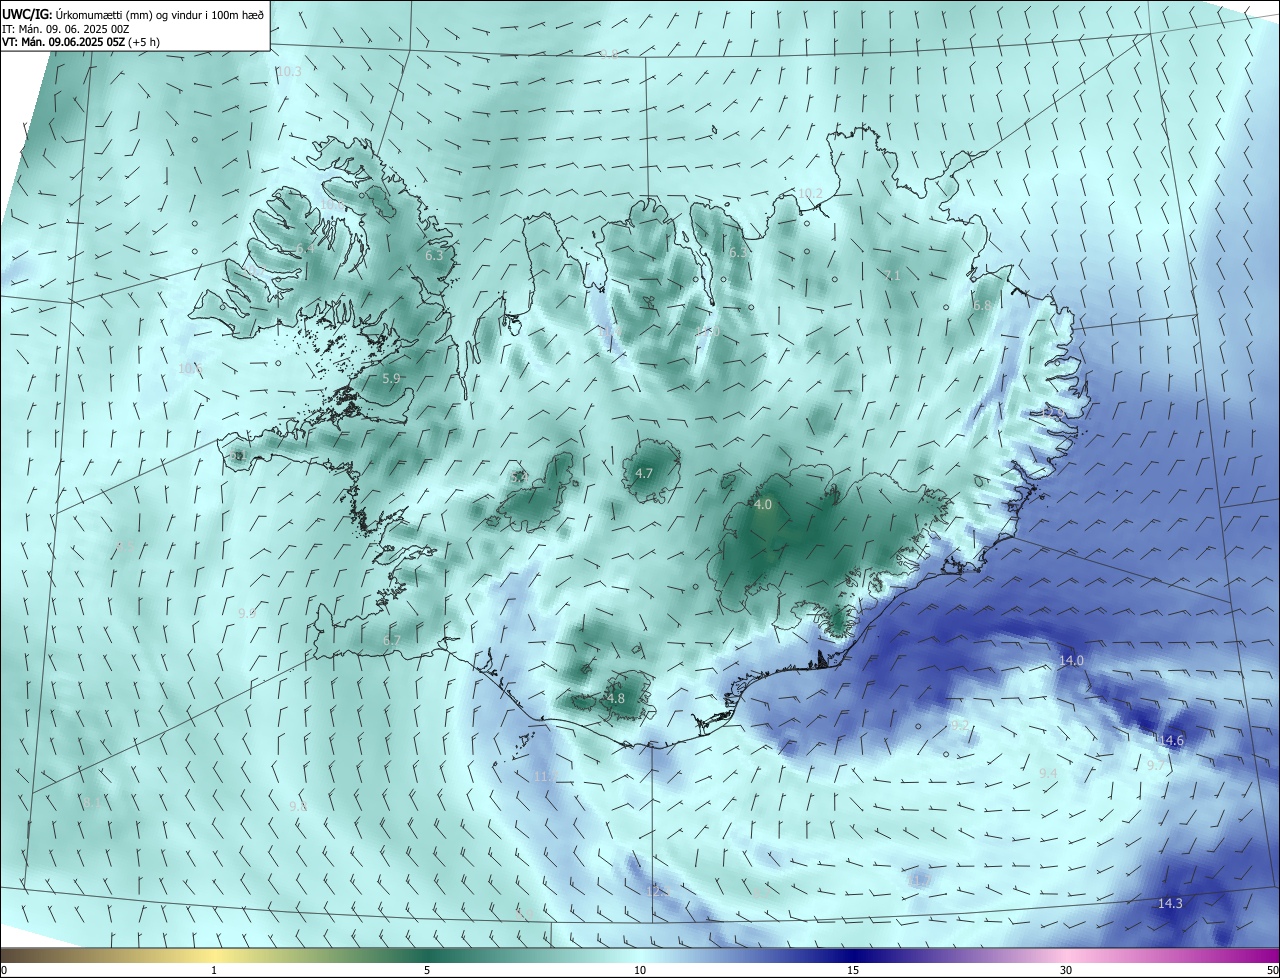Screen dimensions: 1280x978
Task: Click the 10.3 value label on the map
Action: (x=289, y=72)
